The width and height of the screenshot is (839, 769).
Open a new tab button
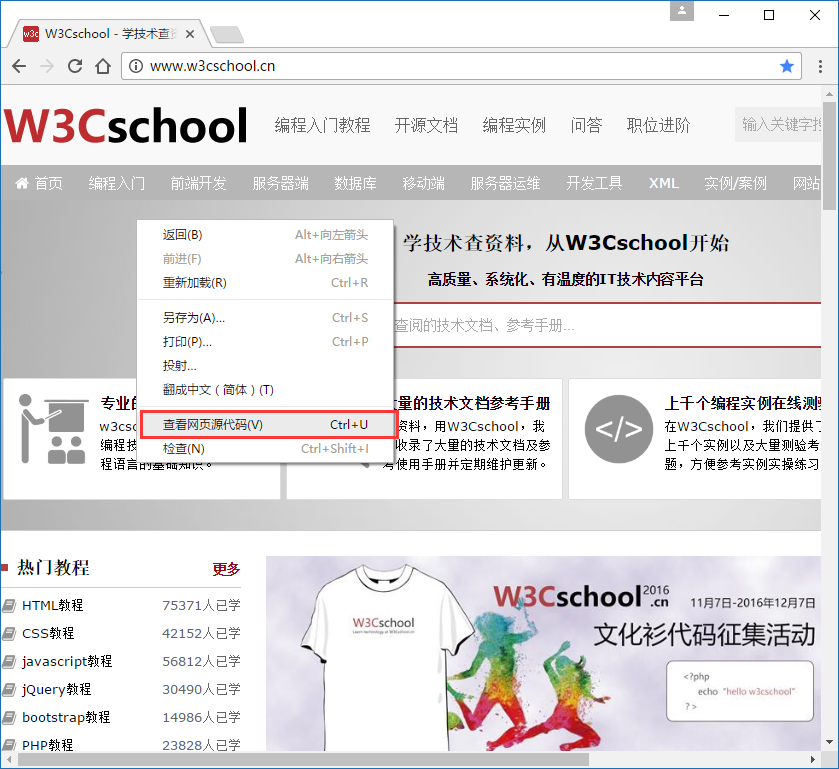coord(227,34)
